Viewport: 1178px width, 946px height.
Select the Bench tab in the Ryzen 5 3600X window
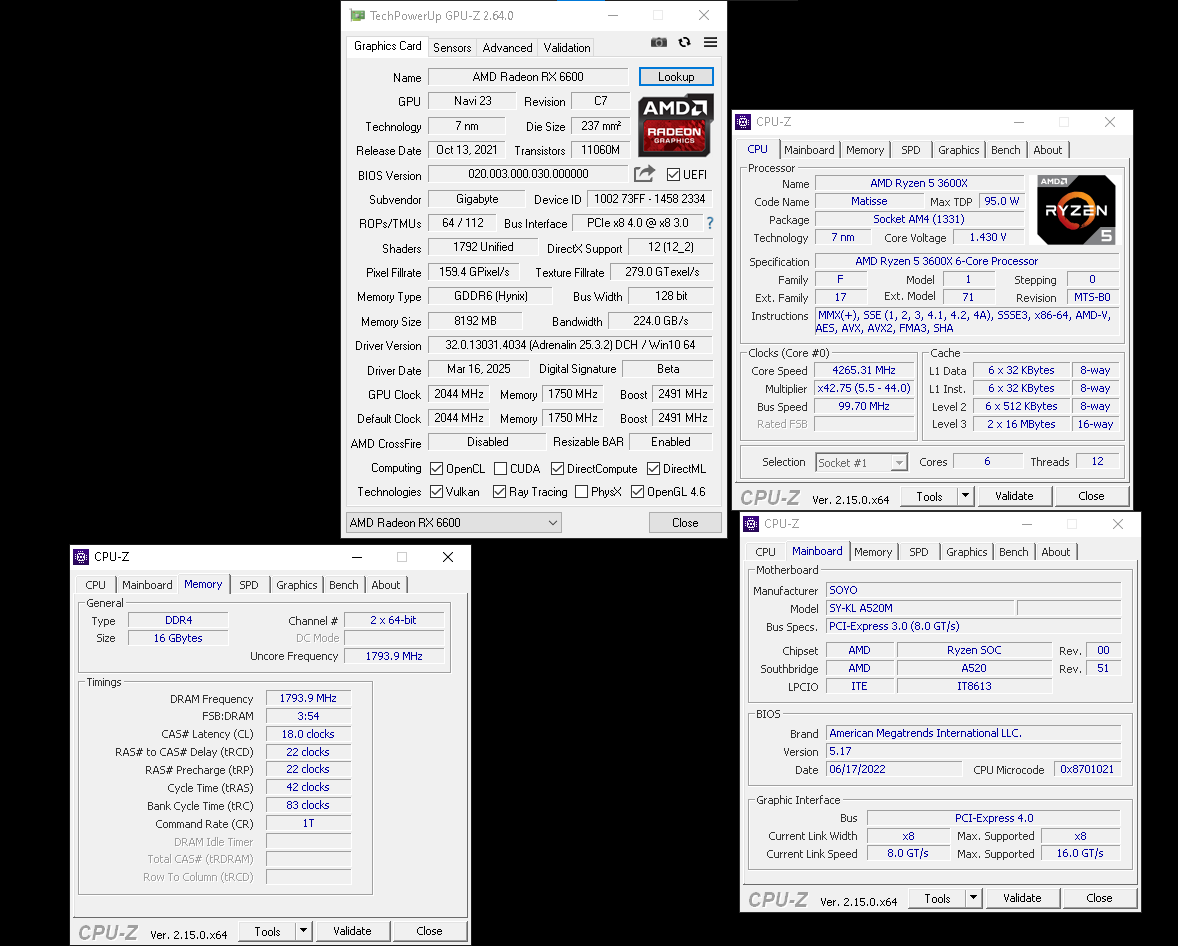tap(1006, 150)
